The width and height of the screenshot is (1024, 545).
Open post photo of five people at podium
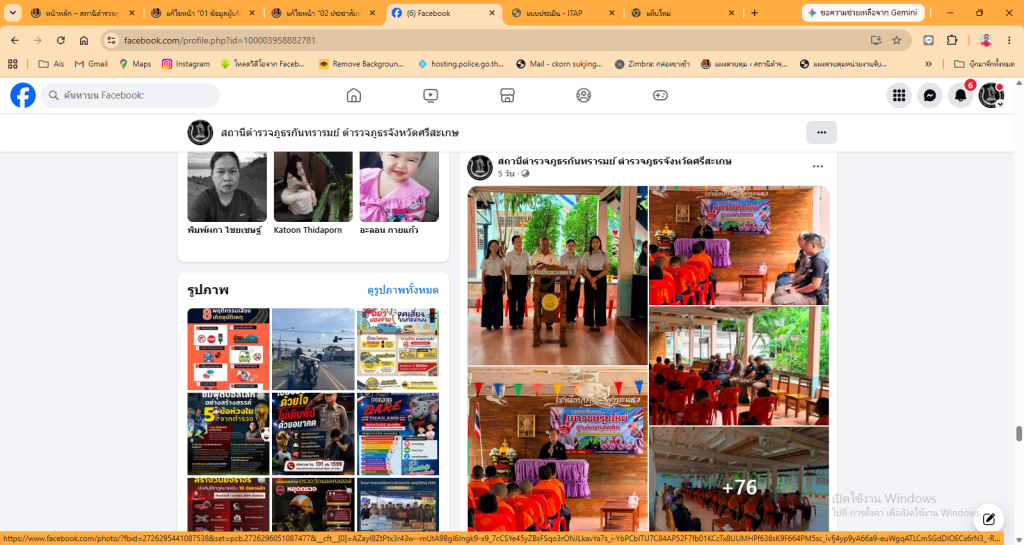[x=558, y=275]
